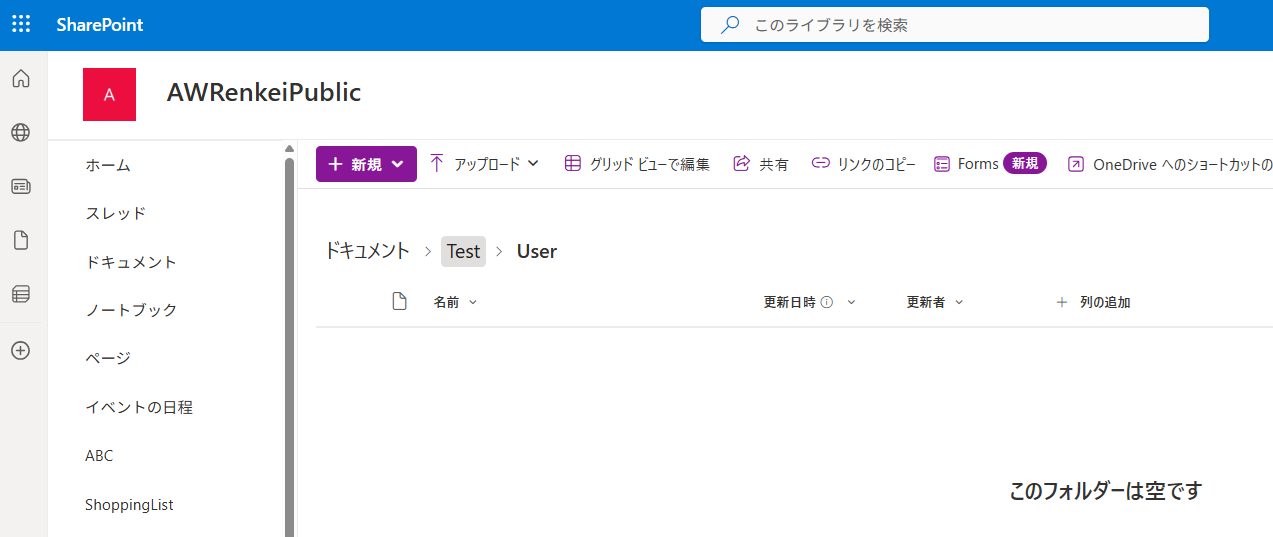Viewport: 1273px width, 537px height.
Task: Click the AWRenkeiPublic site logo
Action: click(x=109, y=95)
